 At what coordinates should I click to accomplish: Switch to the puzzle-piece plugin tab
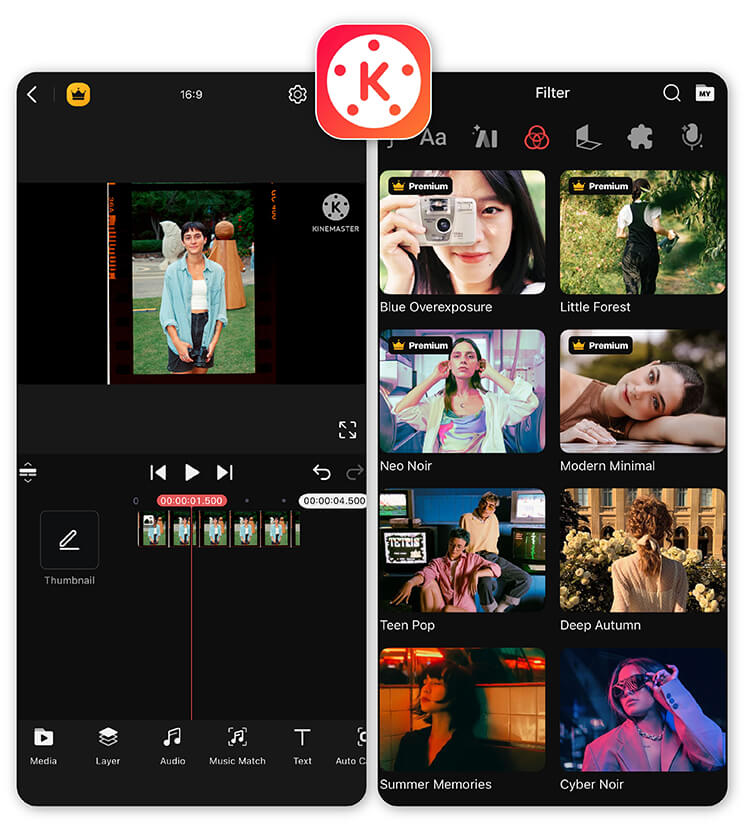coord(640,138)
